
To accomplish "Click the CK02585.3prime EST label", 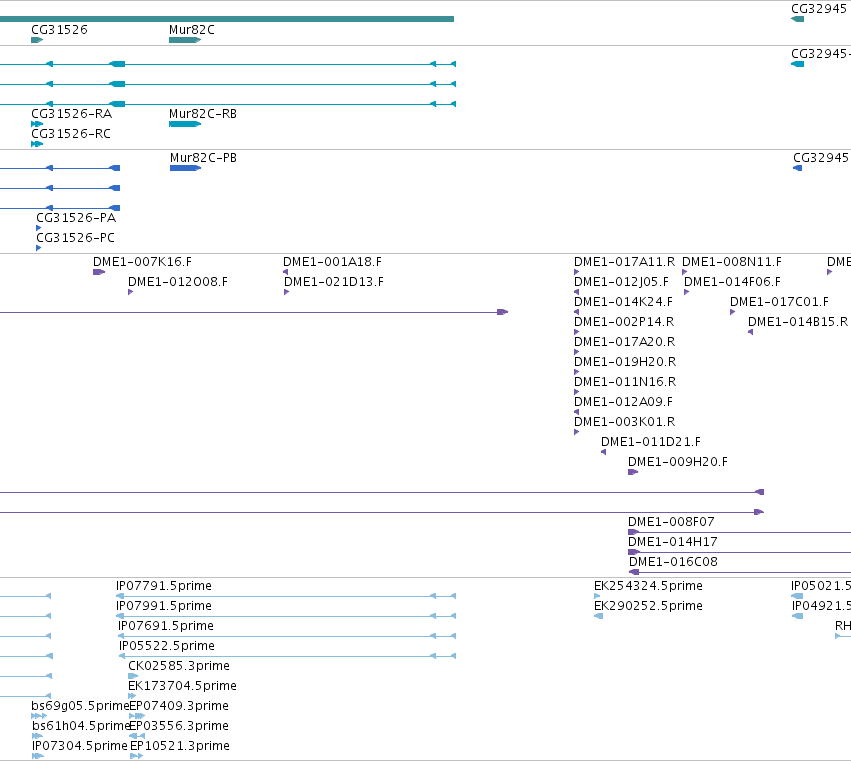I will click(179, 667).
